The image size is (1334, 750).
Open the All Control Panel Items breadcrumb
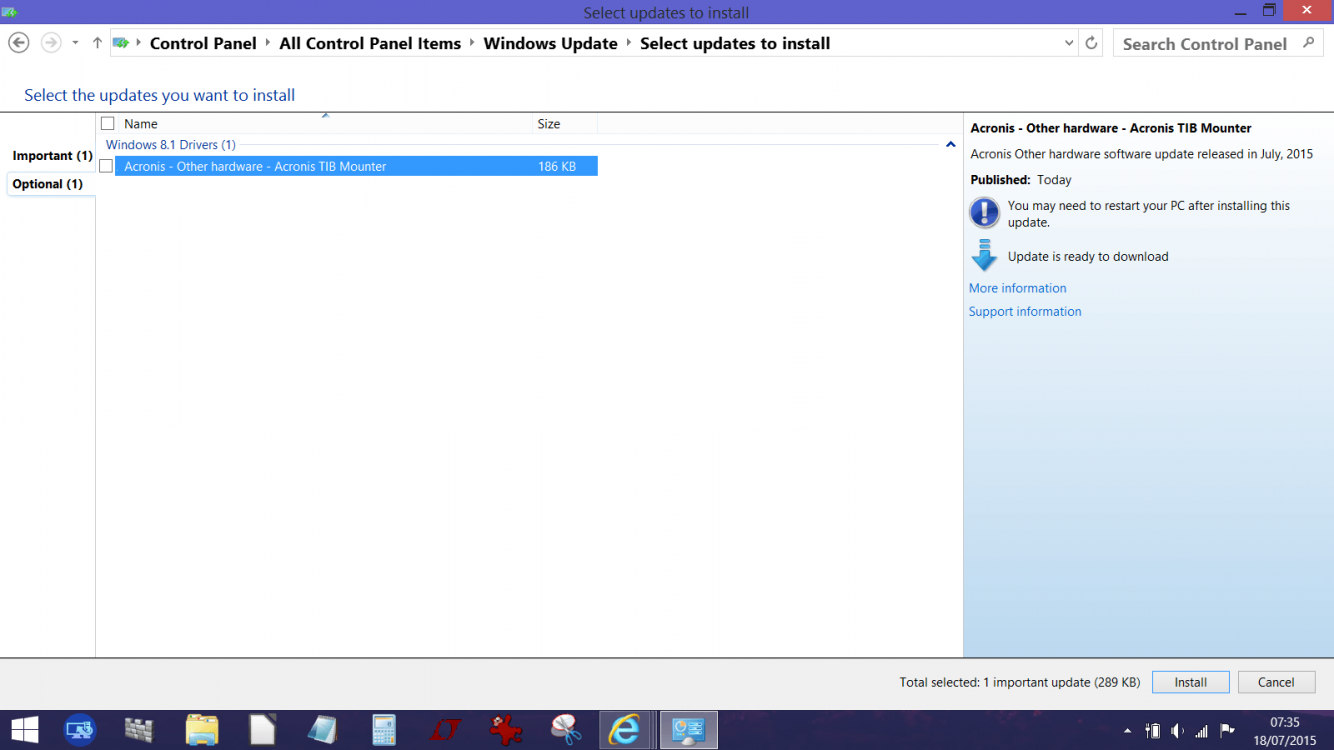click(370, 43)
